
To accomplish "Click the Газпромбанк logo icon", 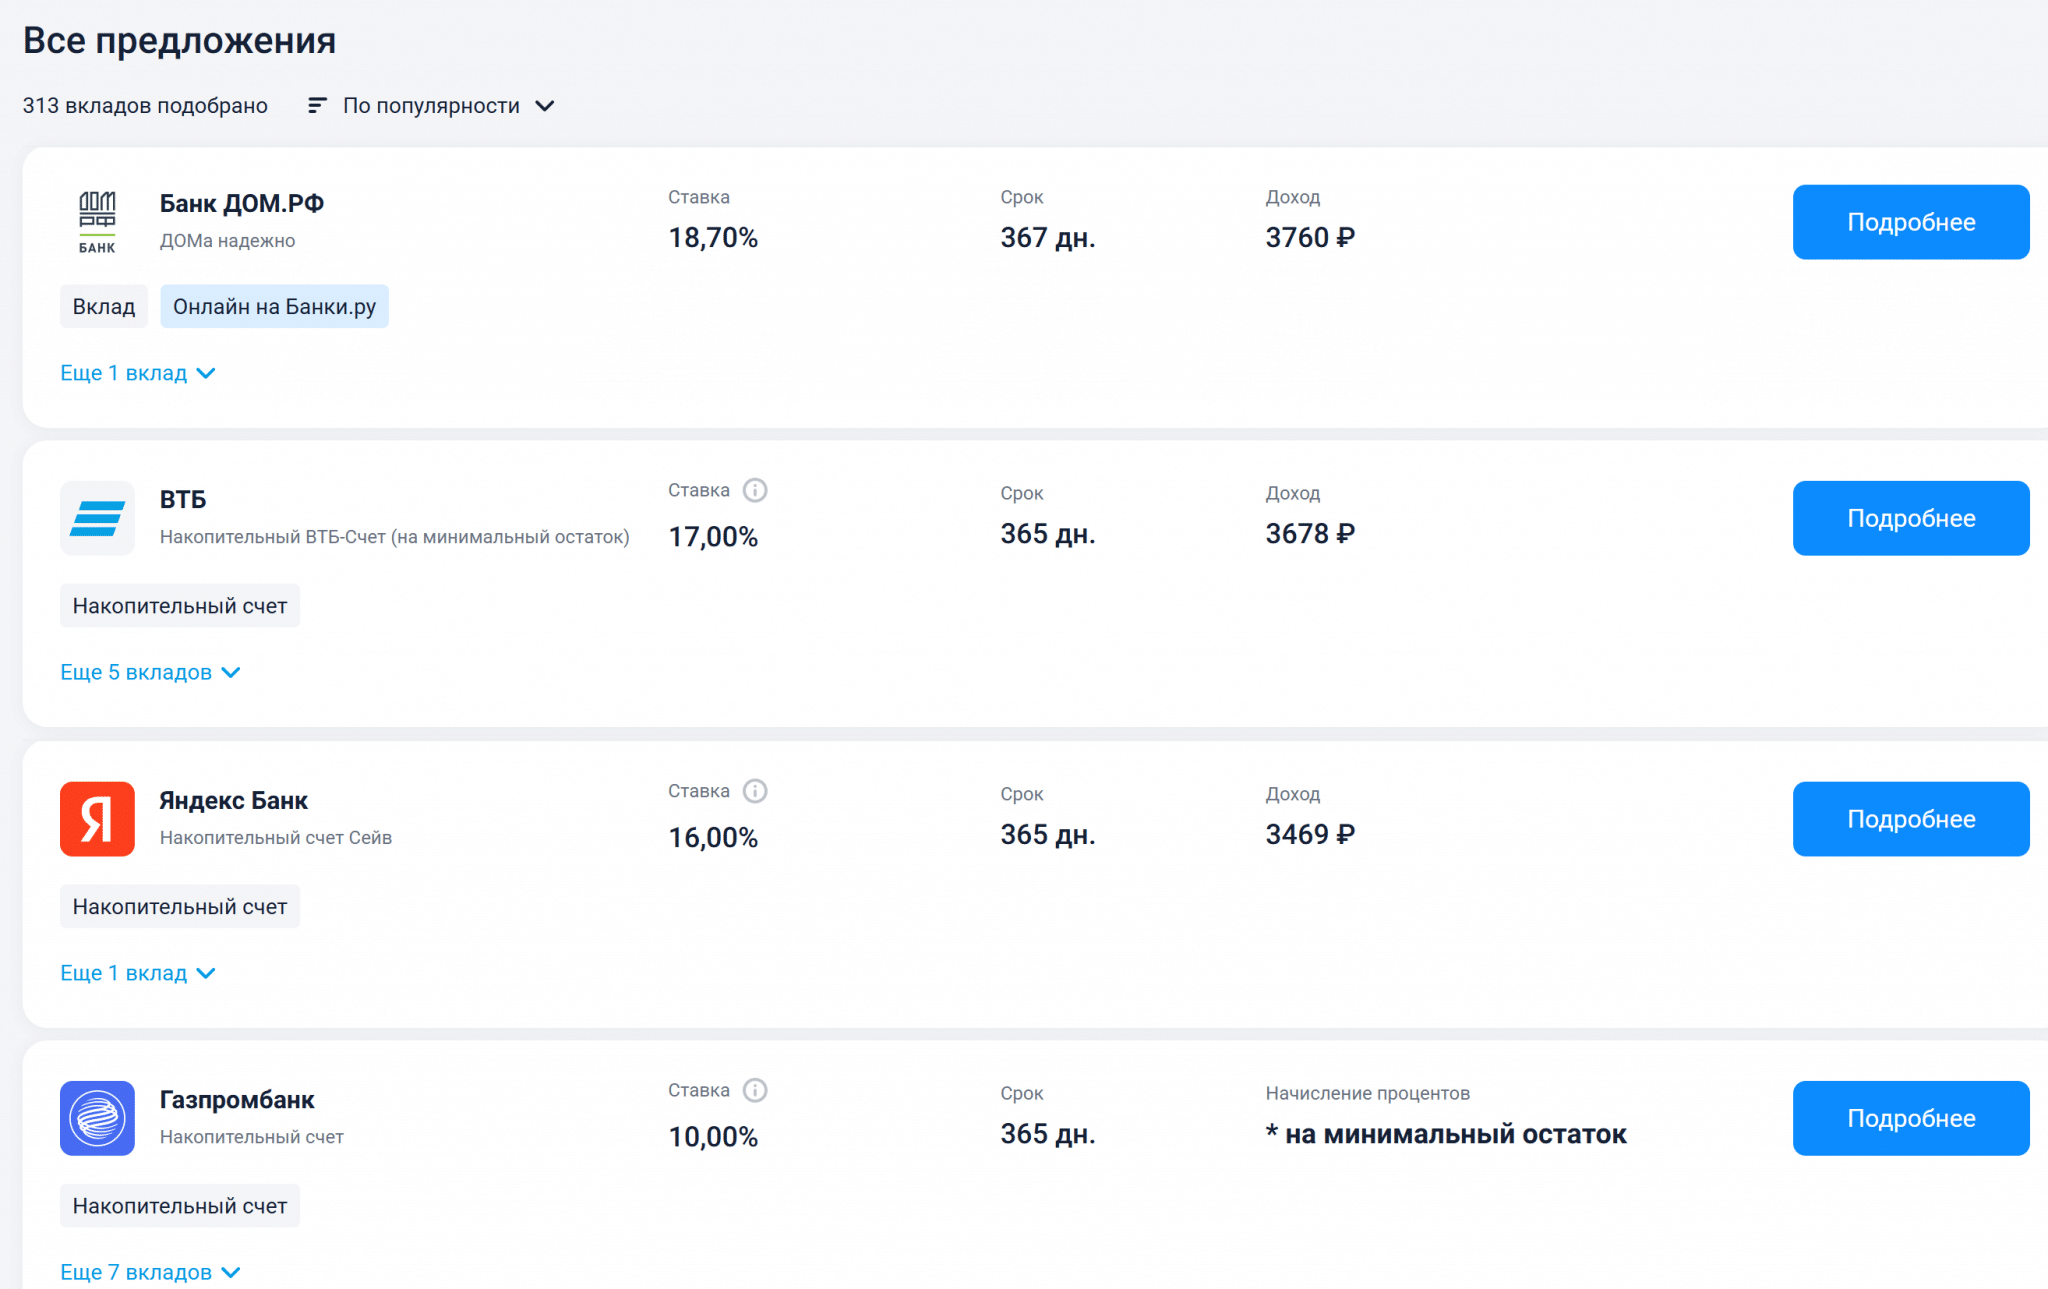I will coord(97,1118).
